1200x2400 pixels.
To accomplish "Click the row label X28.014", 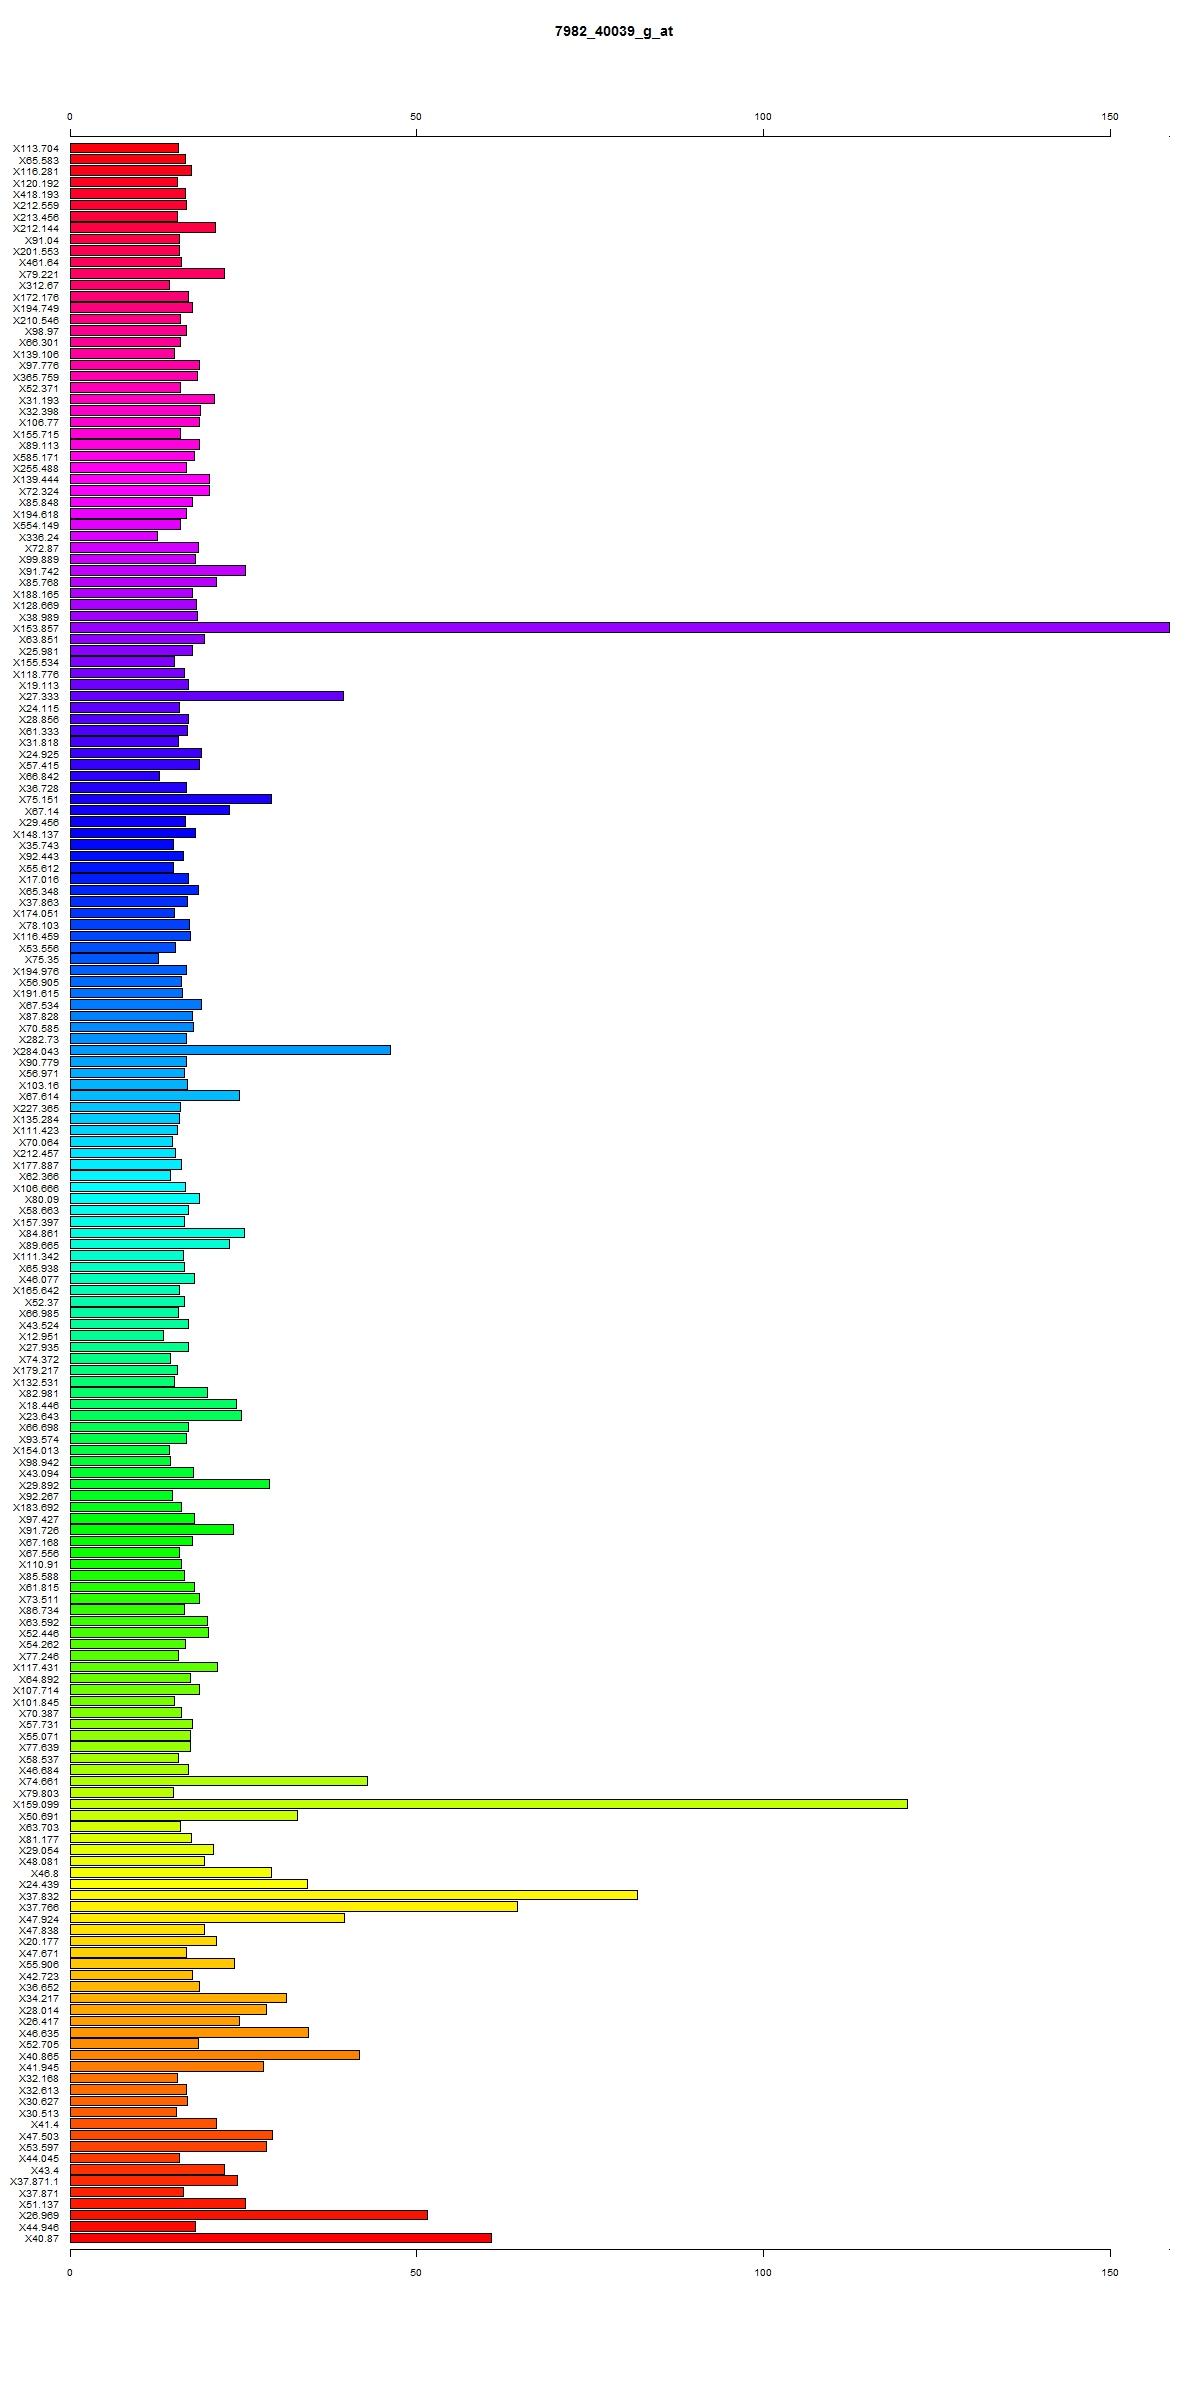I will [39, 2010].
